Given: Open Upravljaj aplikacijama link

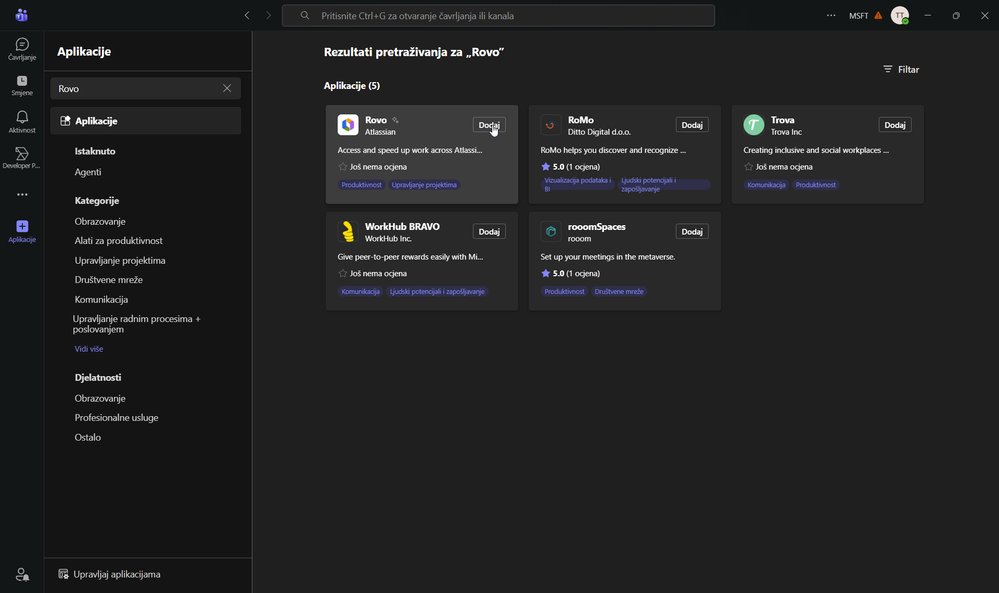Looking at the screenshot, I should (109, 575).
